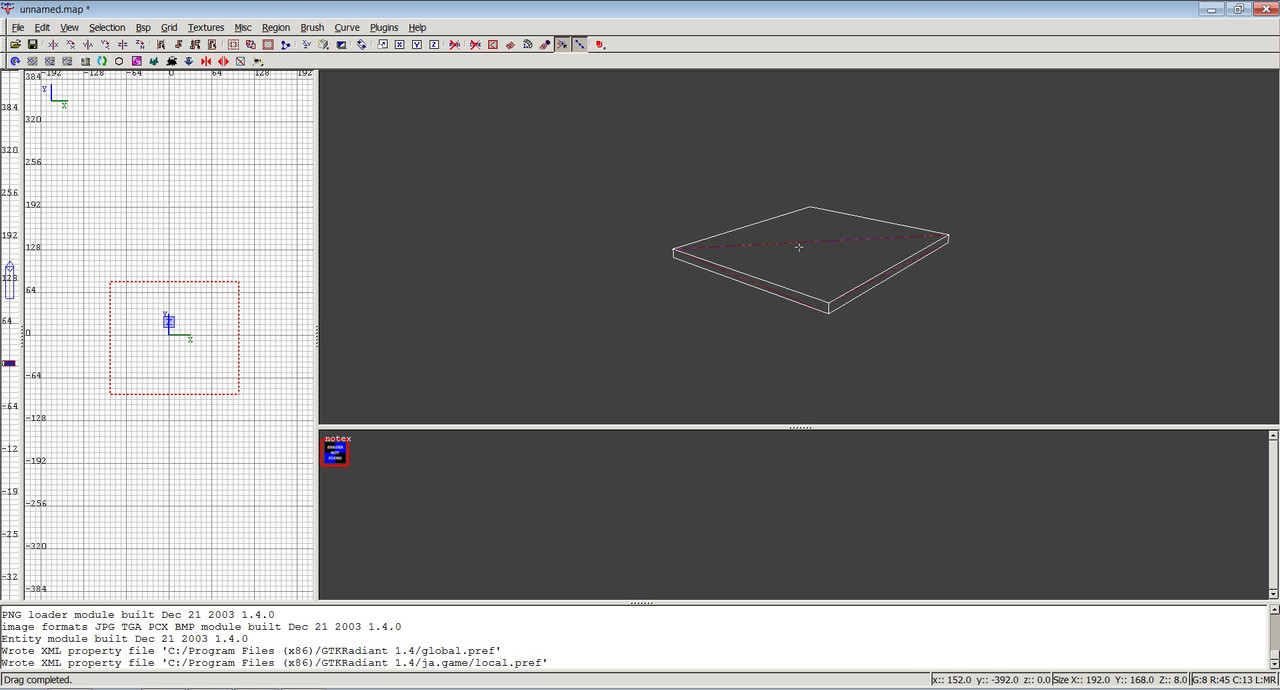This screenshot has width=1280, height=690.
Task: Click the Put Caps on Patch icon
Action: pyautogui.click(x=545, y=45)
